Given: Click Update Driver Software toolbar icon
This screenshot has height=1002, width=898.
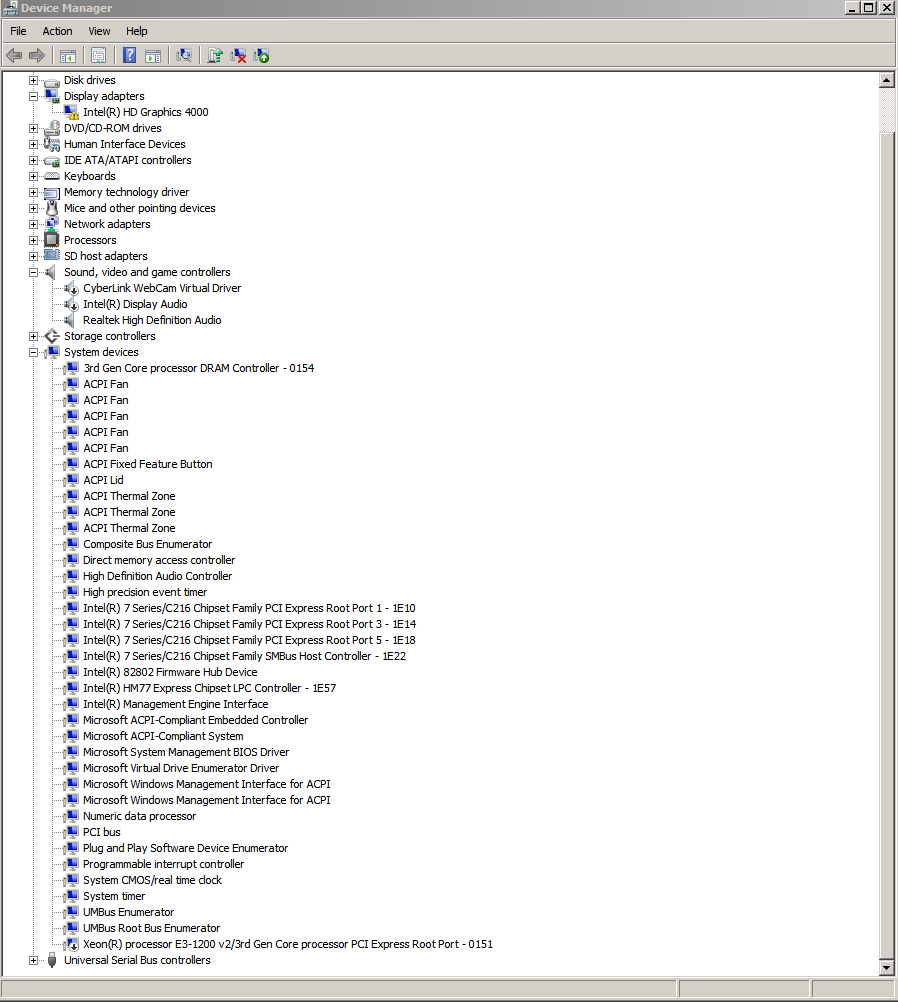Looking at the screenshot, I should [215, 56].
